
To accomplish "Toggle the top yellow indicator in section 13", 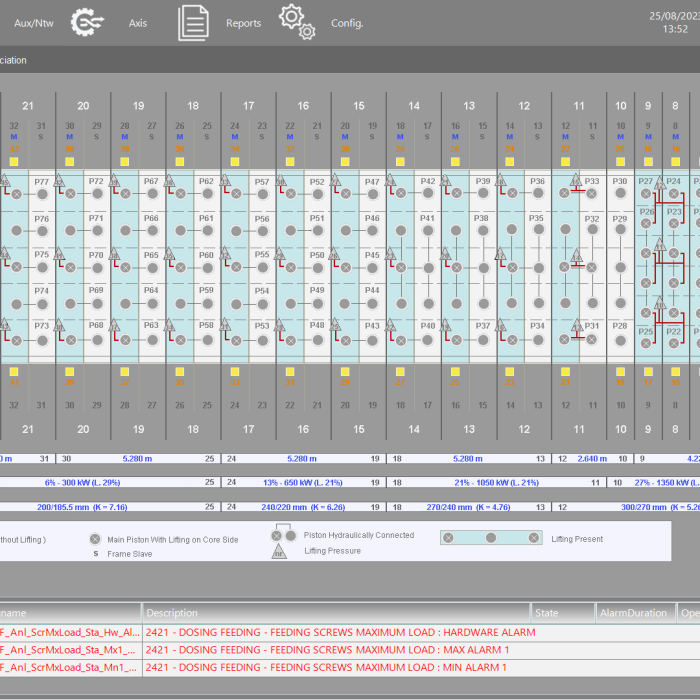I will tap(455, 161).
